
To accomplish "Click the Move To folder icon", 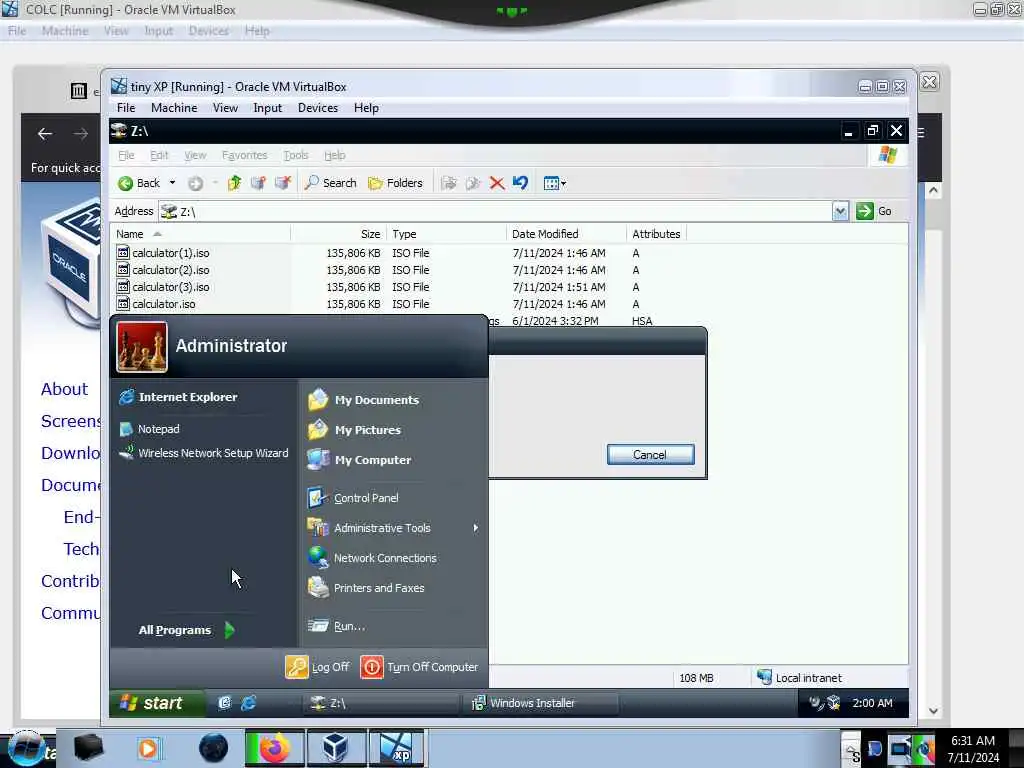I will click(x=449, y=184).
